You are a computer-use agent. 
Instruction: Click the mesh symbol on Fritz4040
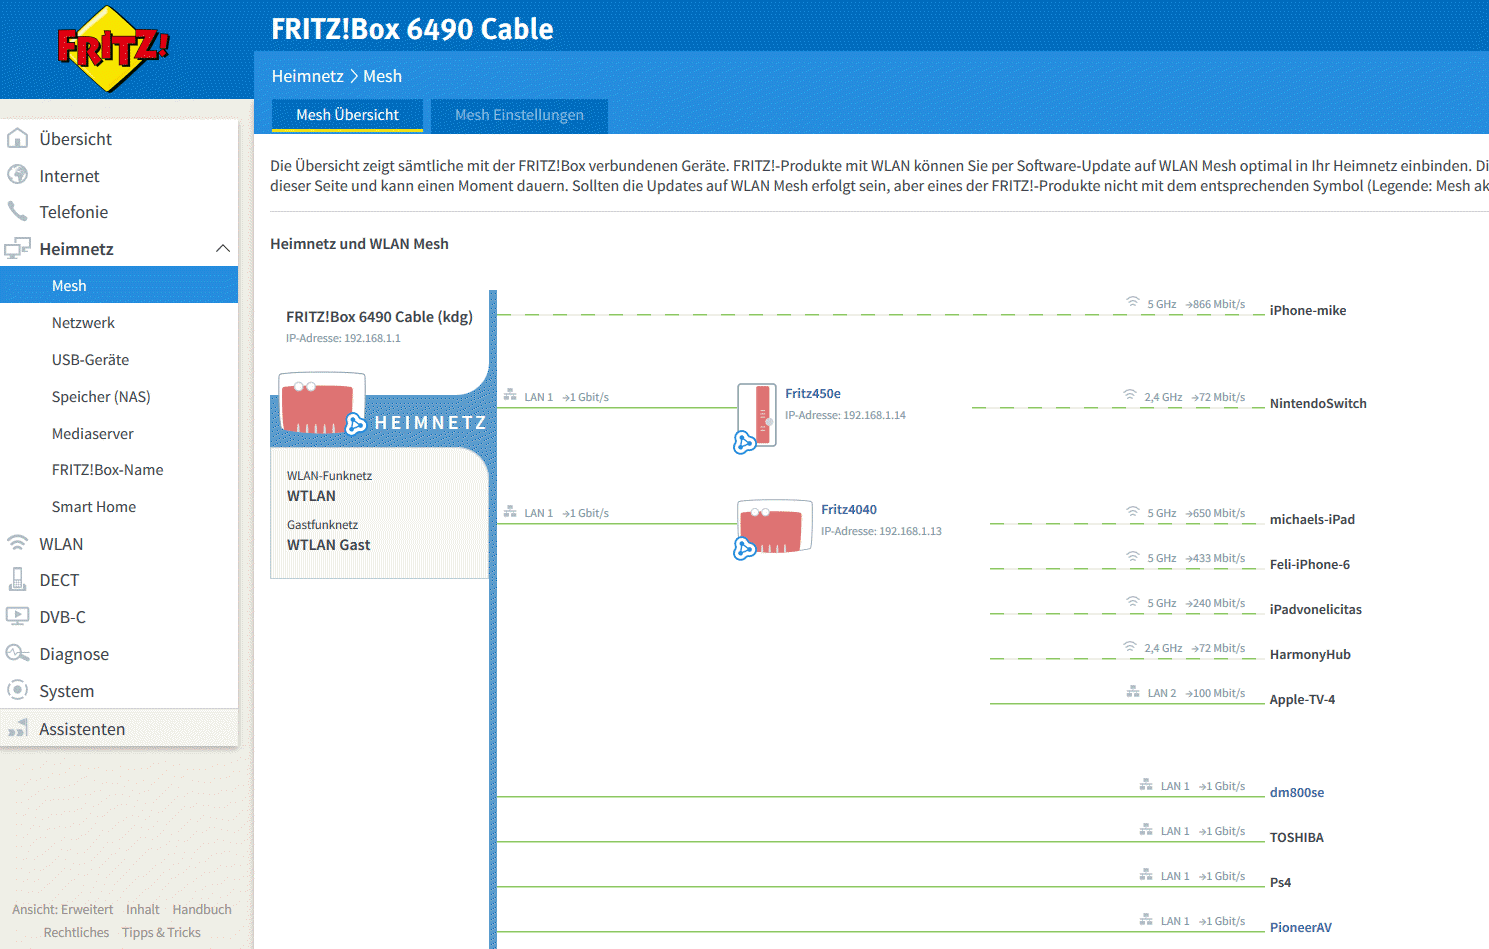point(745,548)
